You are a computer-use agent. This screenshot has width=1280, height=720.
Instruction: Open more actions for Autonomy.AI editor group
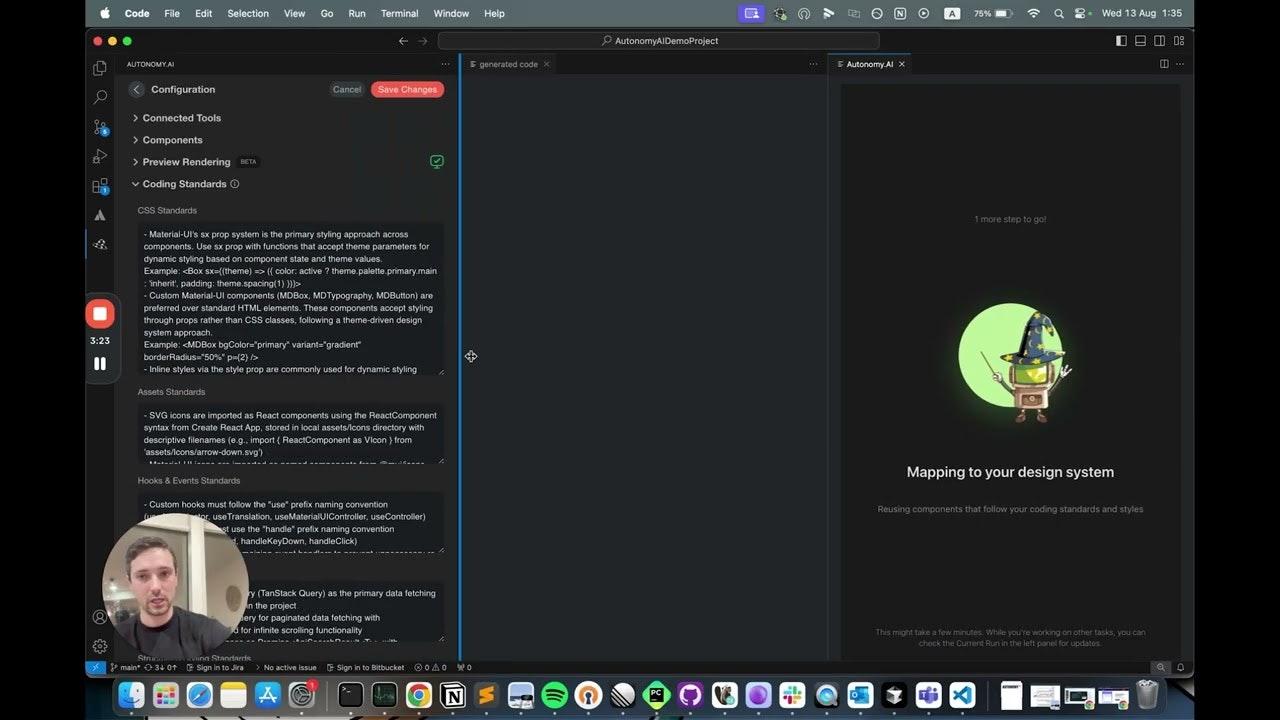point(1181,64)
